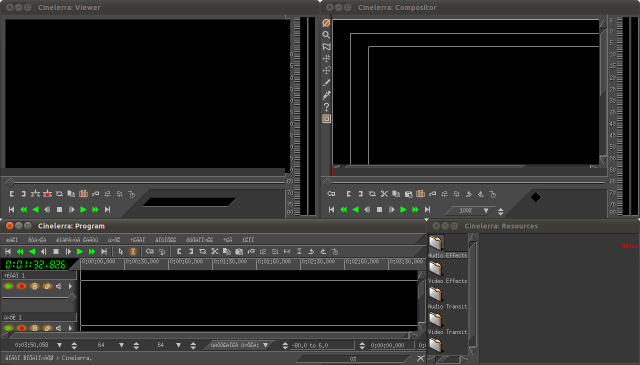Activate the arrow drag-and-drop editing mode
This screenshot has width=640, height=365.
(x=120, y=251)
